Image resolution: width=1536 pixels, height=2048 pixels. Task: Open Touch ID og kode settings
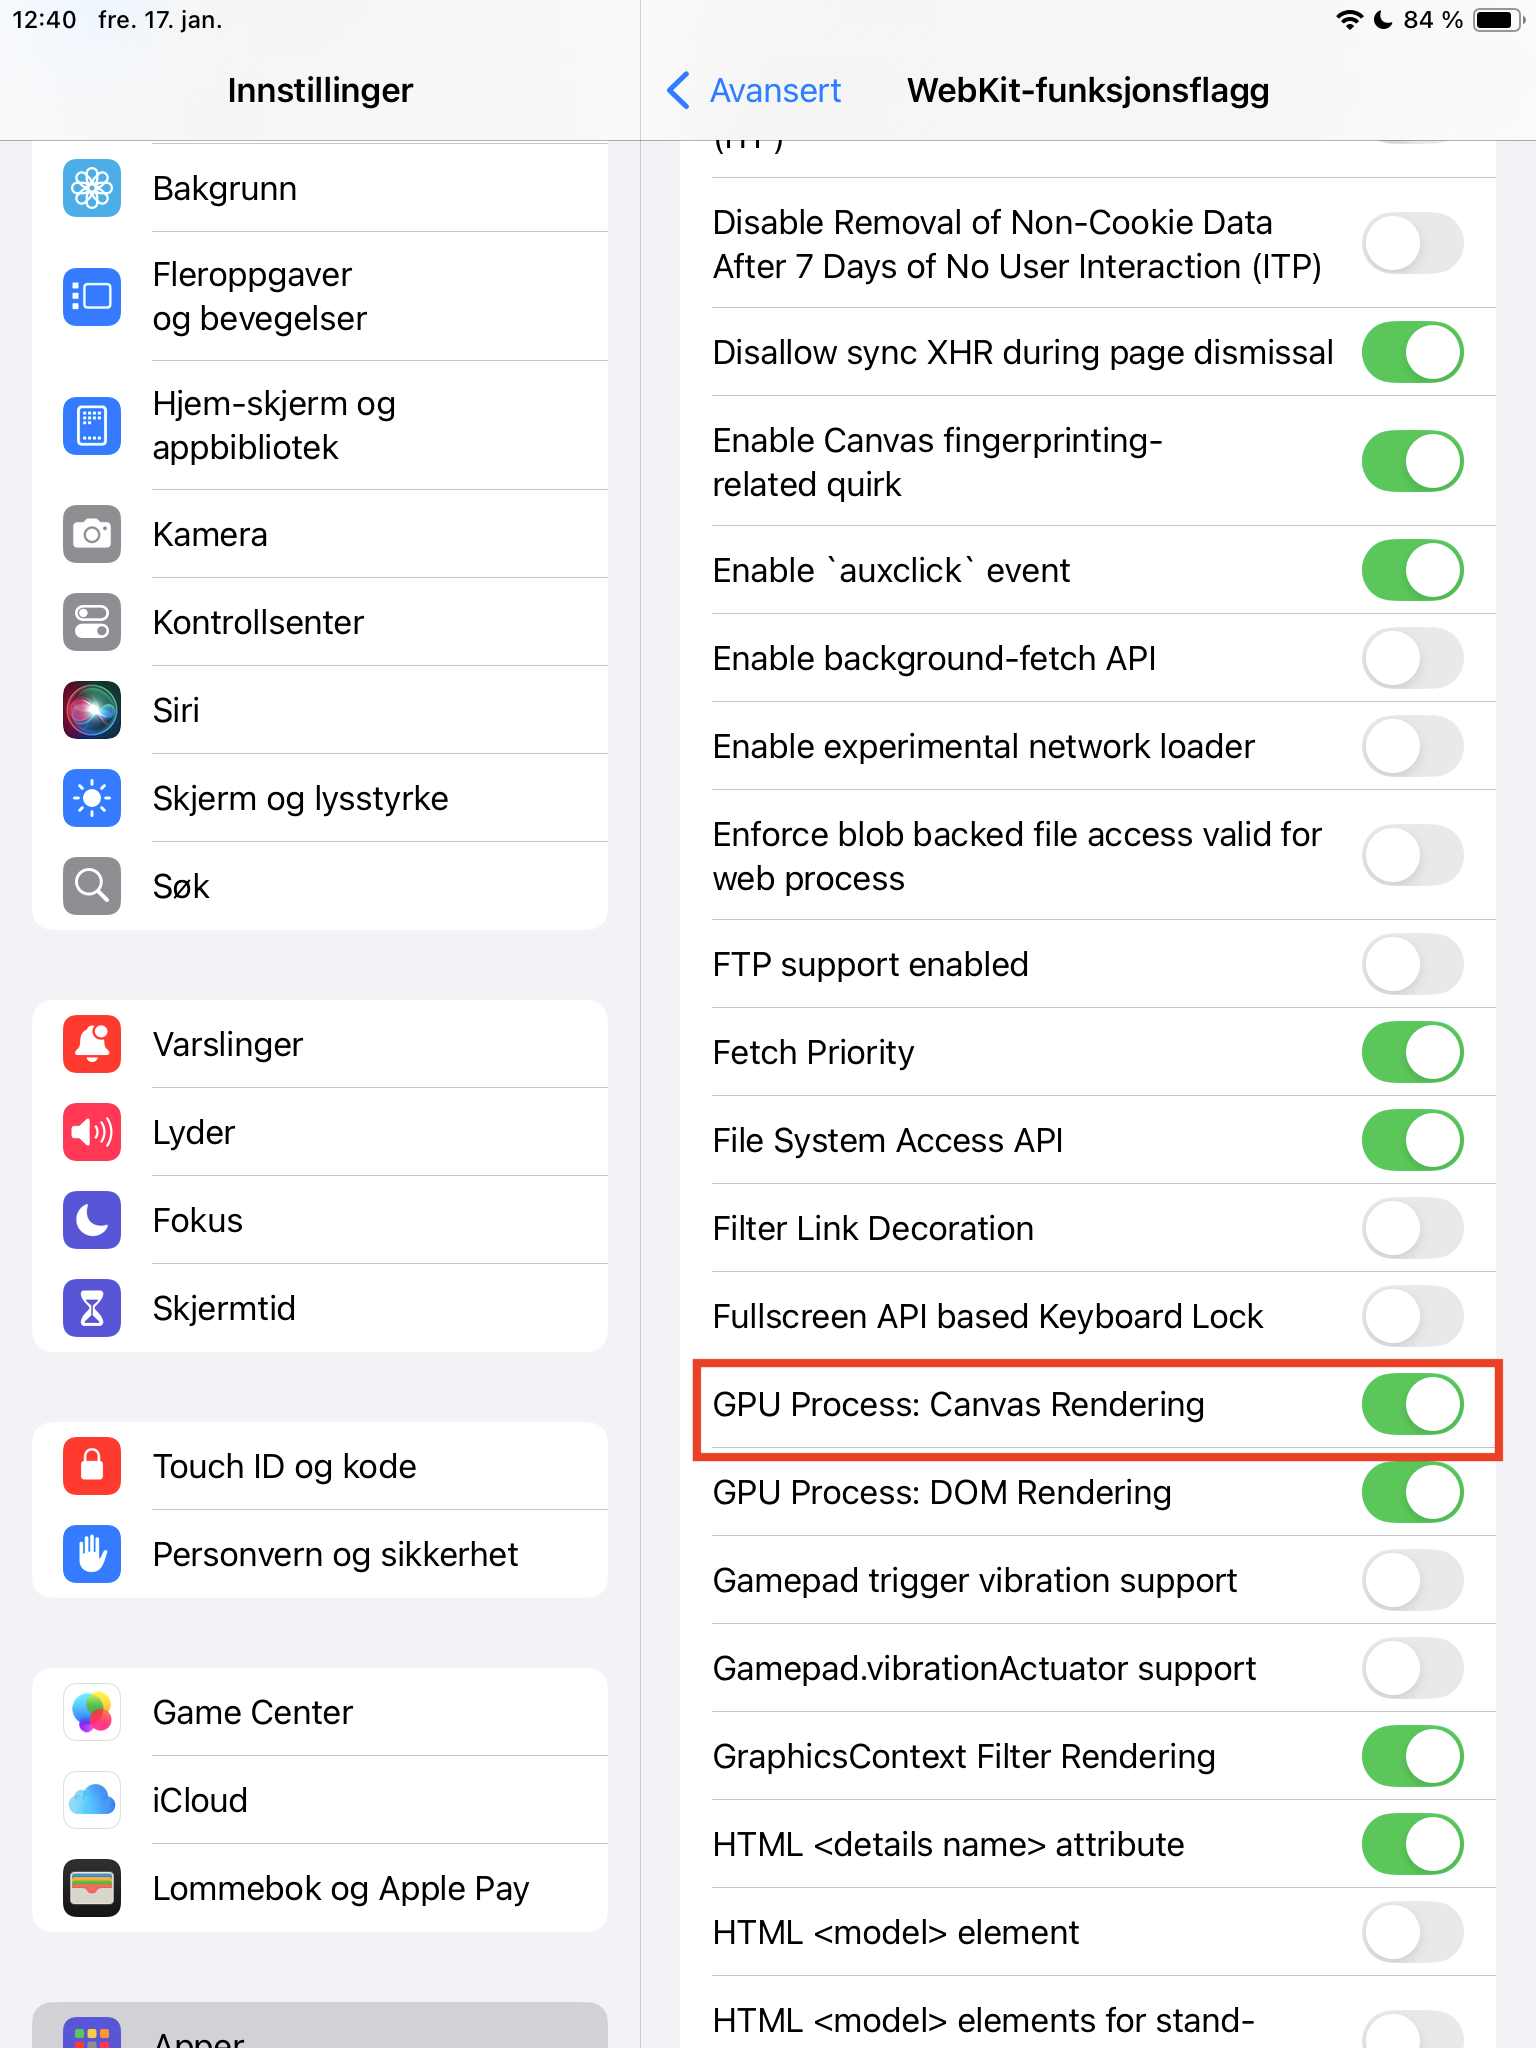click(x=320, y=1466)
